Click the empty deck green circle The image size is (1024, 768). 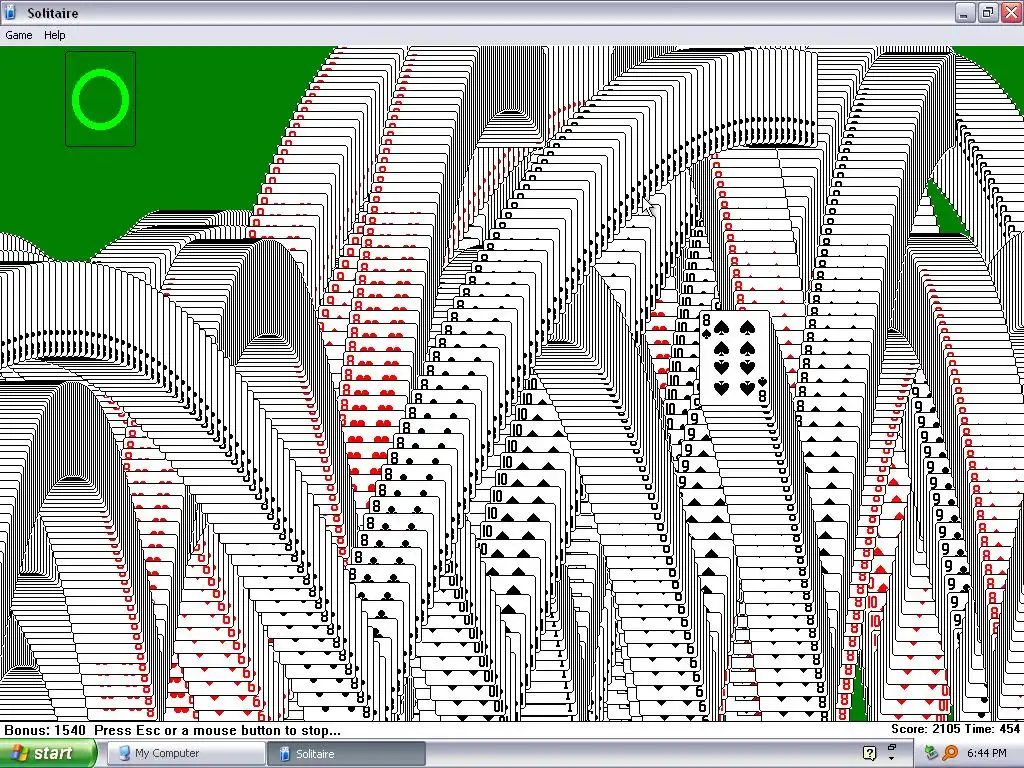pos(101,99)
